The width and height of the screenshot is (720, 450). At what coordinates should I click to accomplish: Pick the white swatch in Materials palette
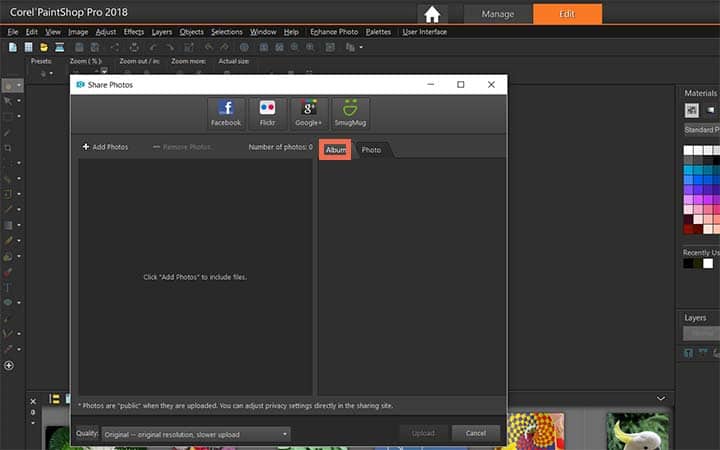click(688, 150)
